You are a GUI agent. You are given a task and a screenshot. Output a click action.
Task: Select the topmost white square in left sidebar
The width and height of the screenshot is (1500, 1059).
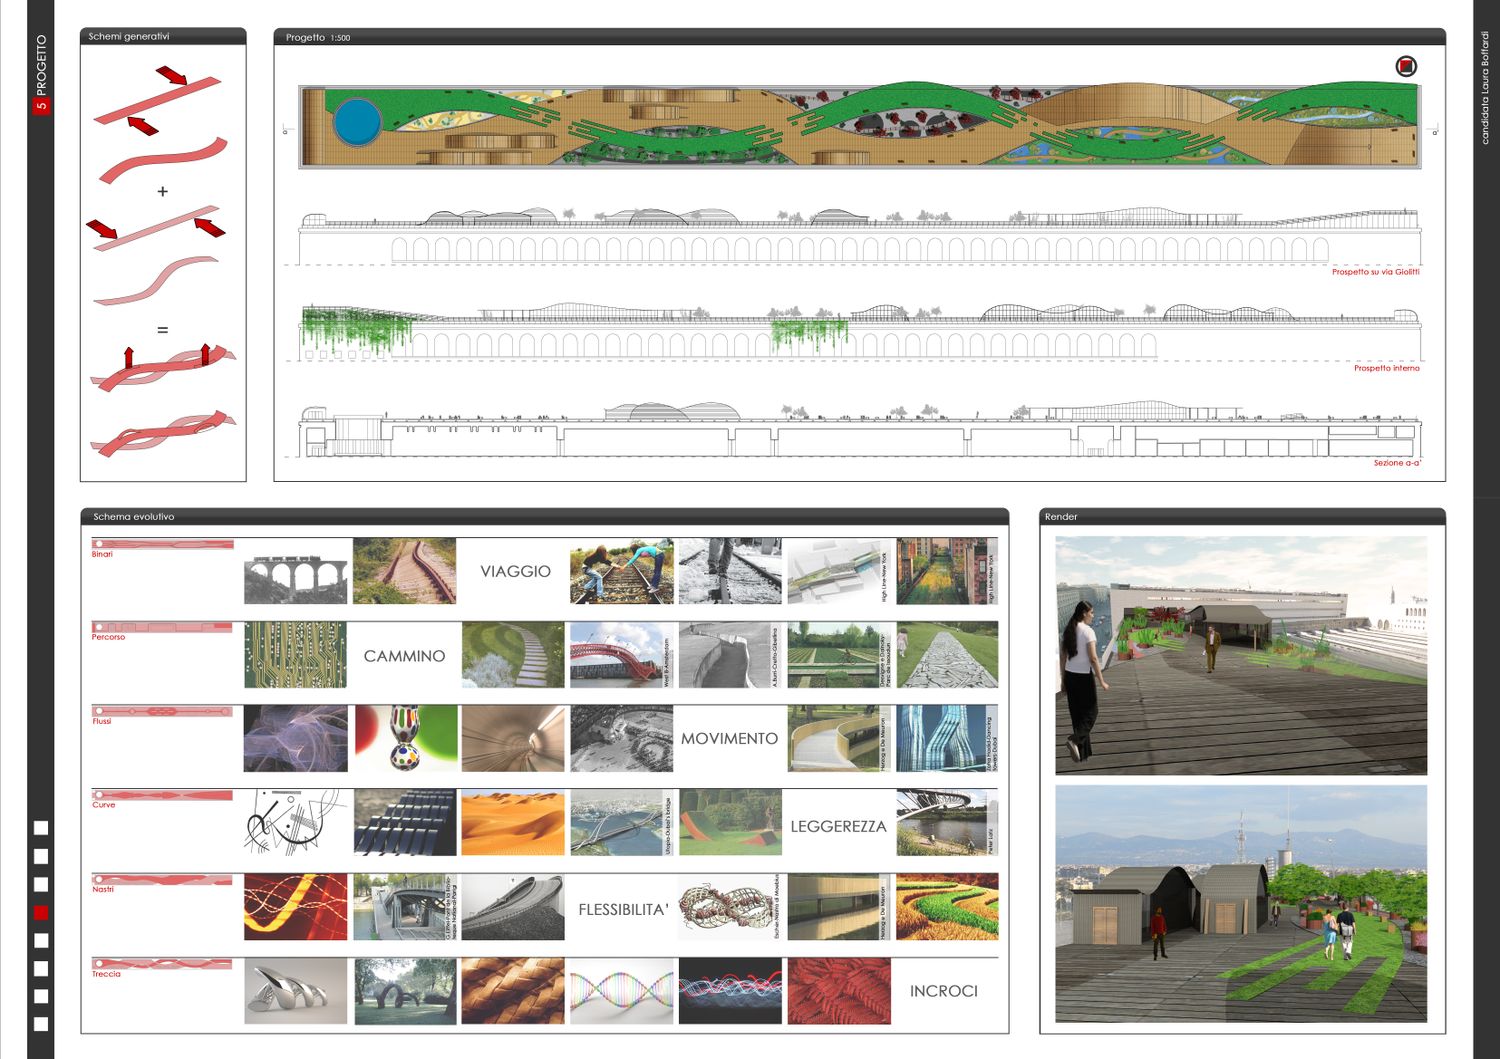(41, 828)
